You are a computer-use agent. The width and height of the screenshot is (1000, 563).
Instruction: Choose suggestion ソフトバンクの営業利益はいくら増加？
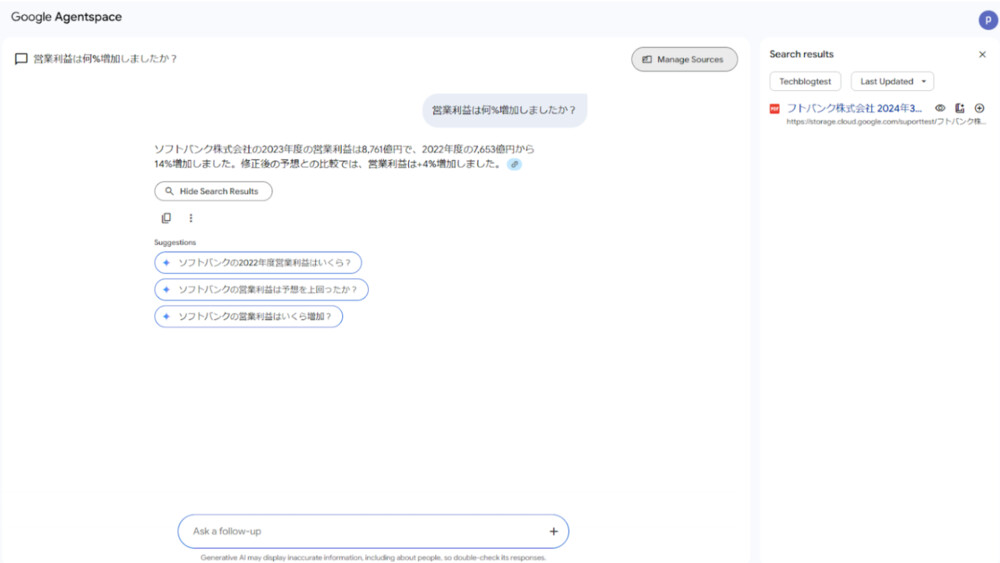tap(248, 316)
